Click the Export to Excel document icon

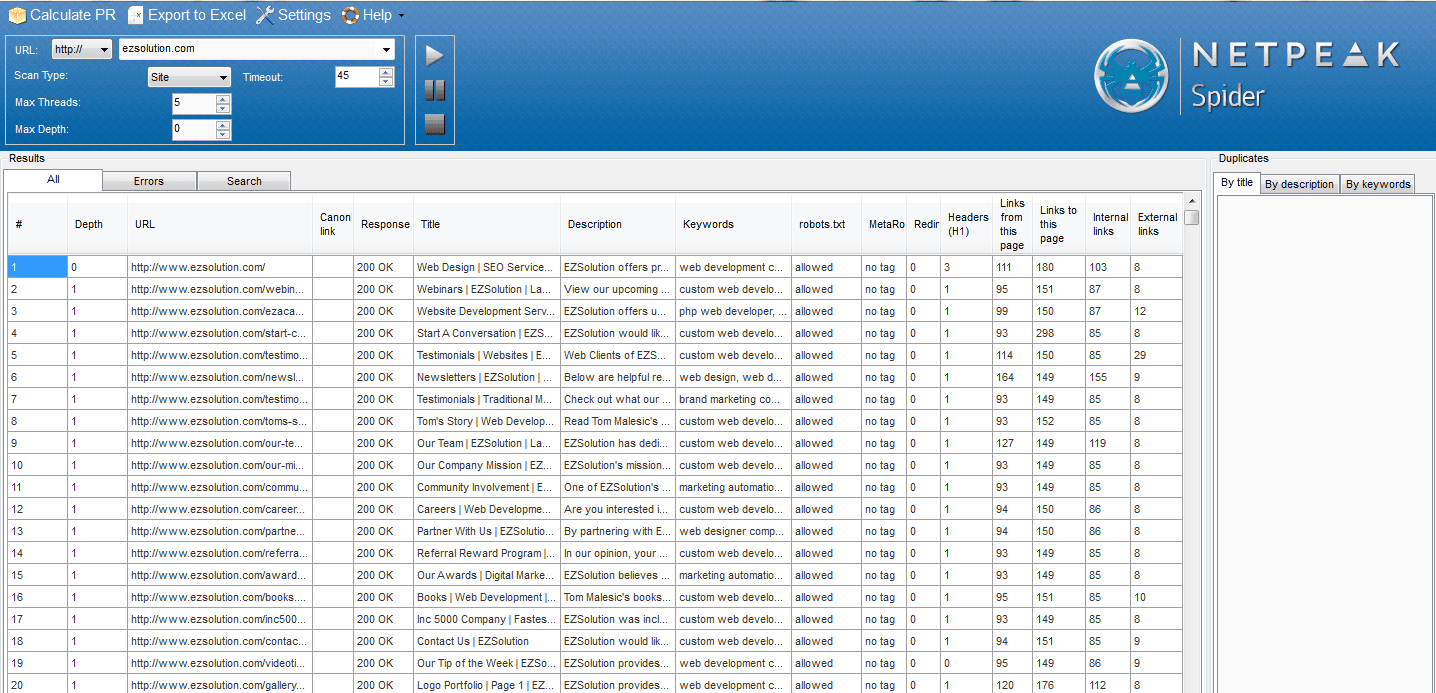pos(135,15)
